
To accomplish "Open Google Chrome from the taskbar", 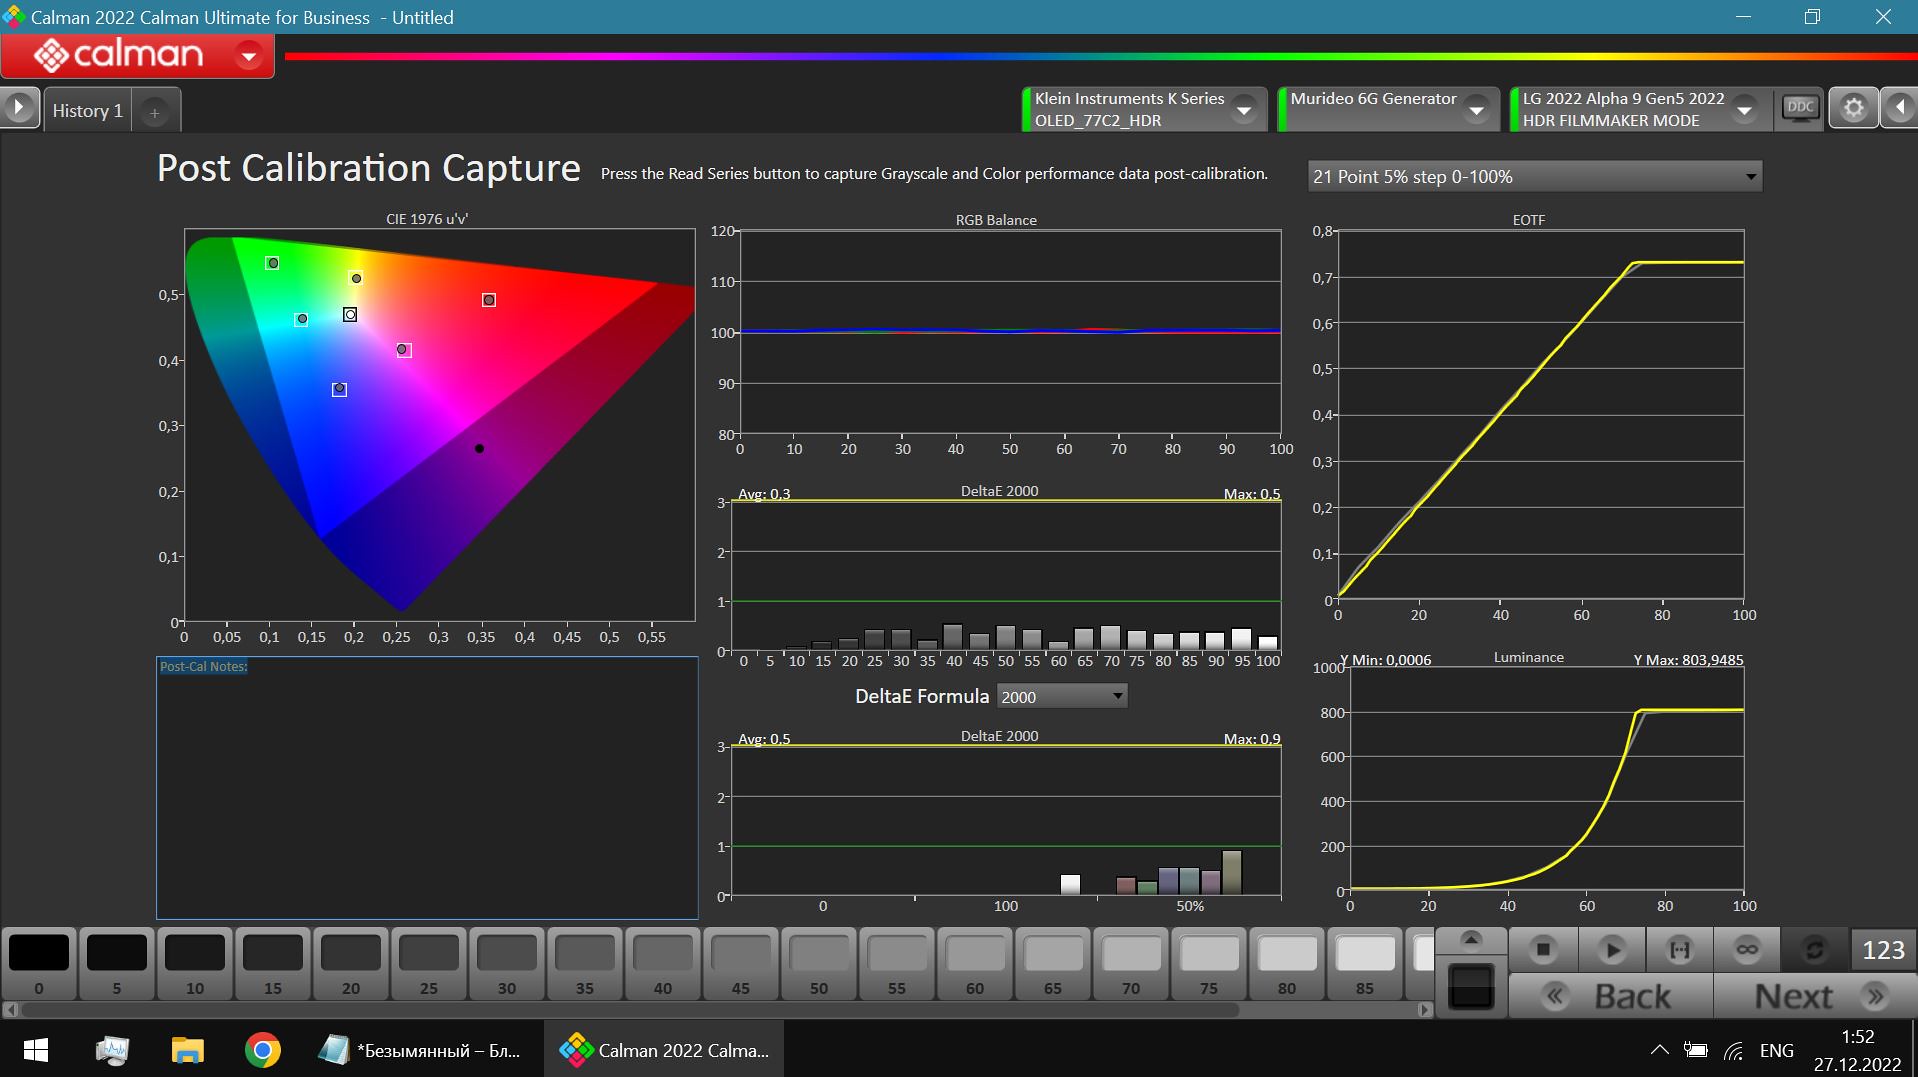I will pyautogui.click(x=263, y=1050).
